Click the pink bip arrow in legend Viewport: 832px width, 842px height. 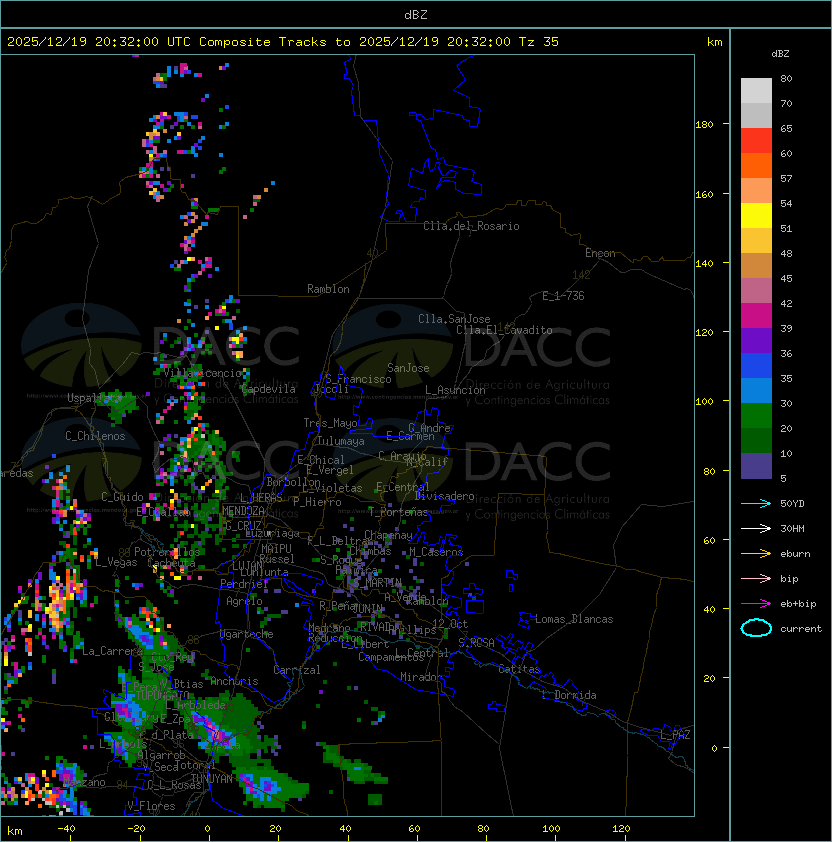point(756,578)
